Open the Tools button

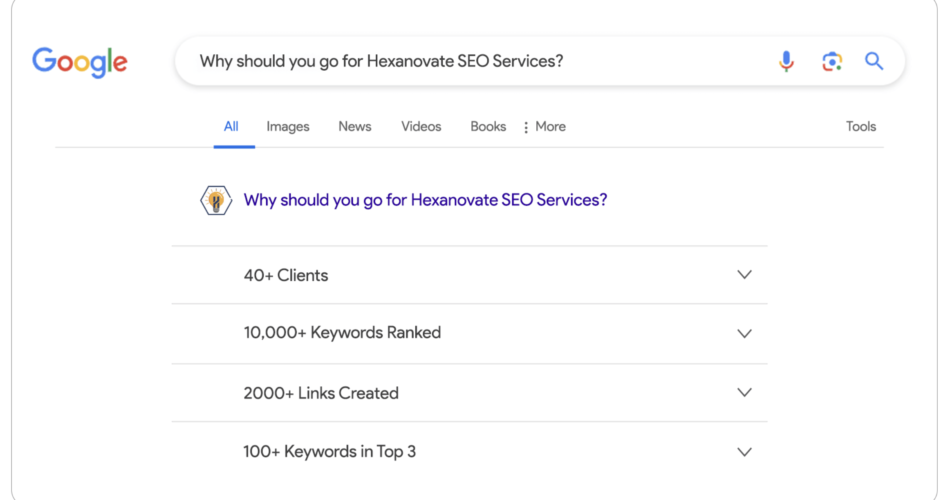tap(861, 127)
